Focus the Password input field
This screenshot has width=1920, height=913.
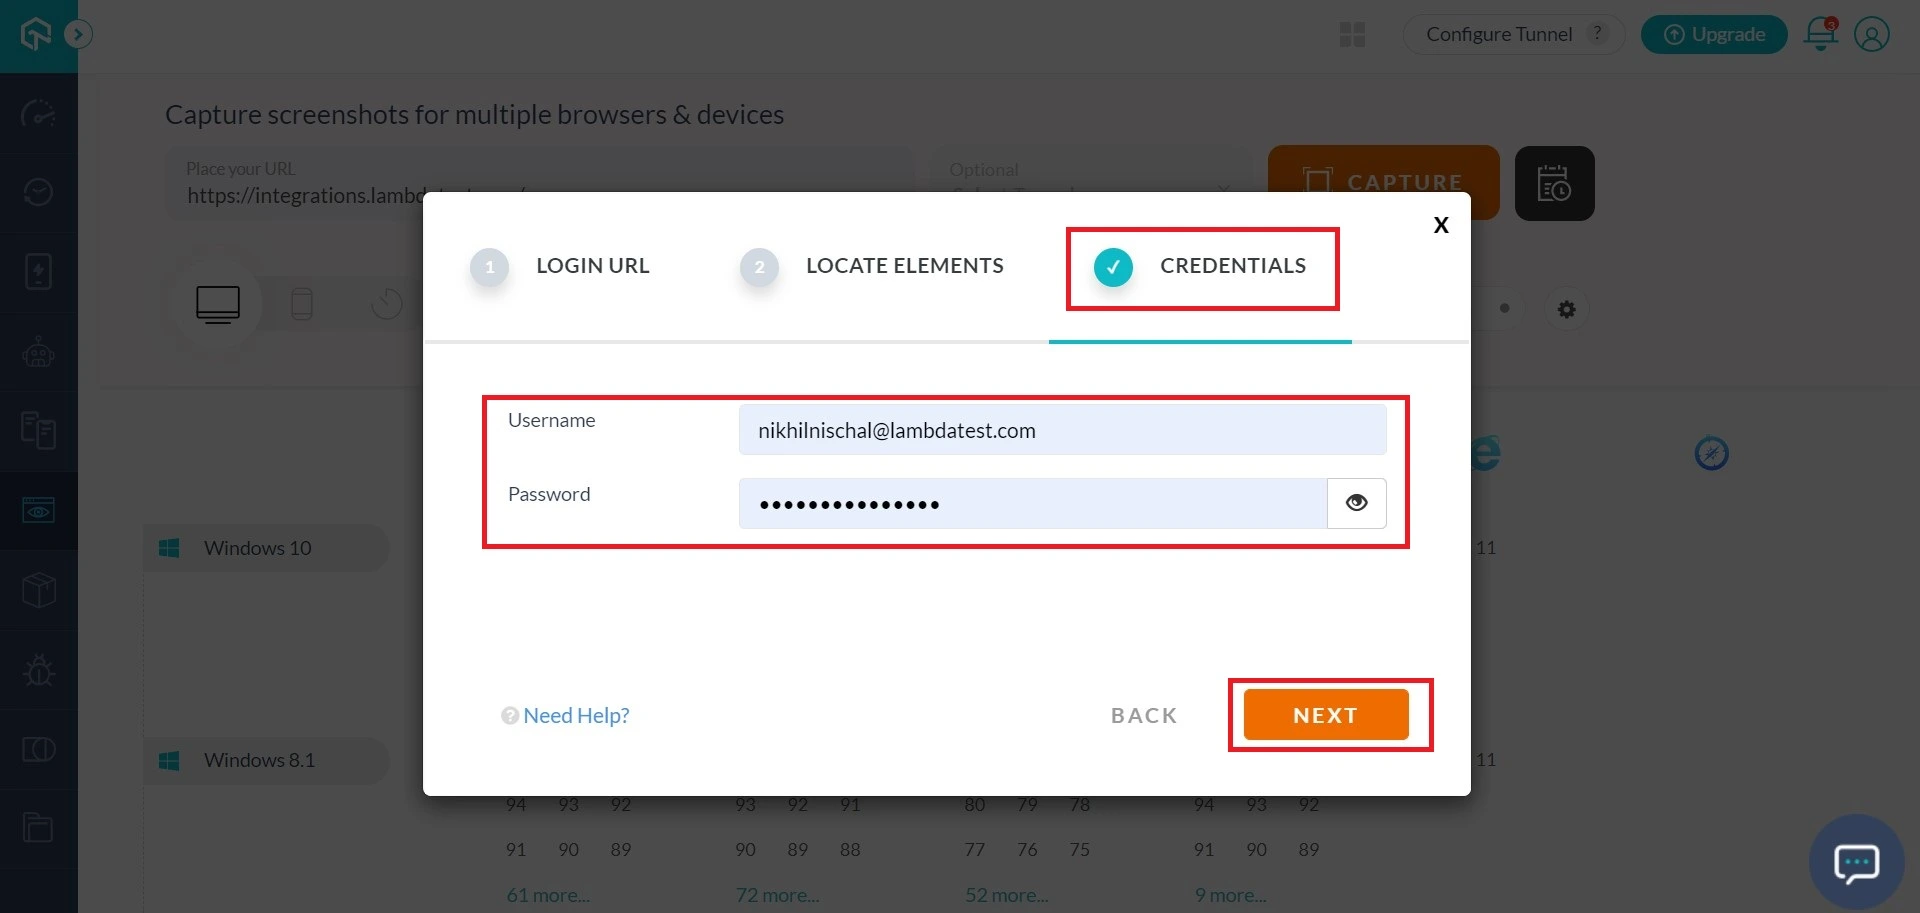(x=1031, y=503)
